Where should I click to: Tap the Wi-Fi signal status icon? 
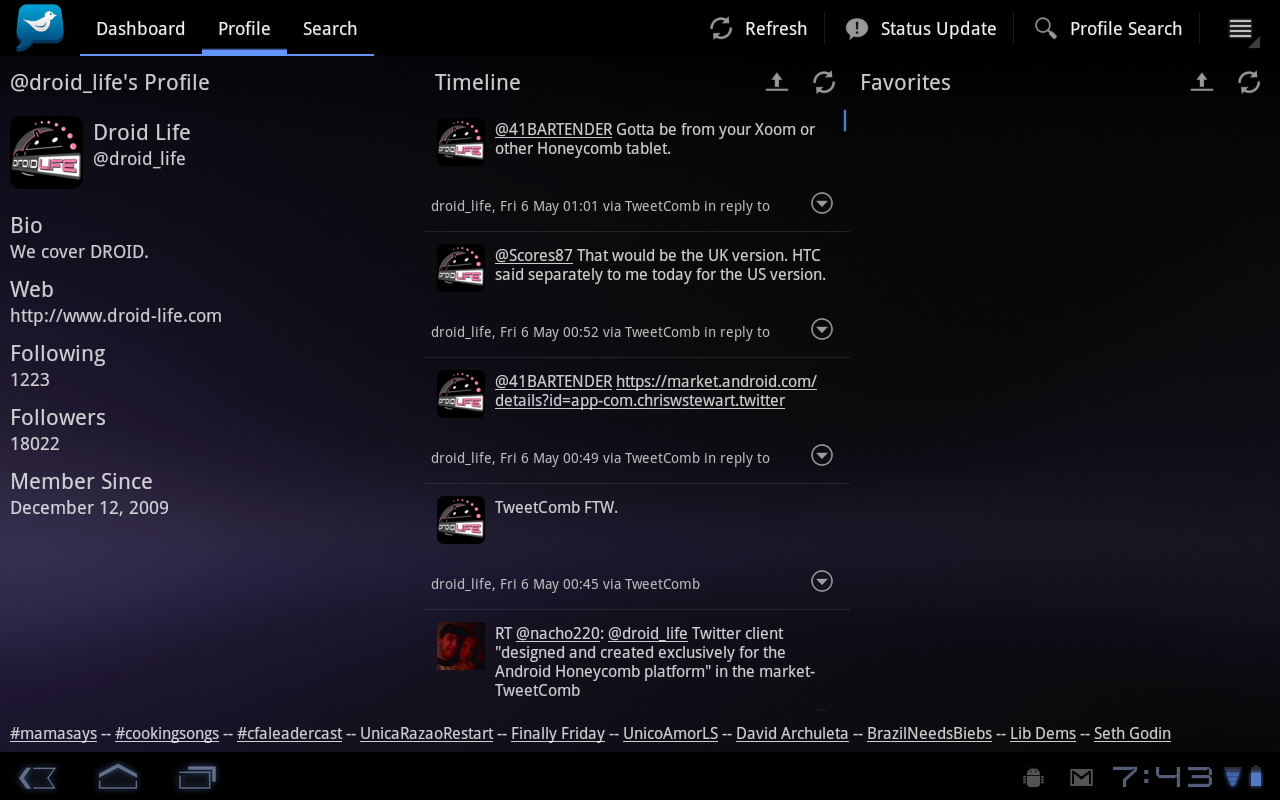(x=1232, y=777)
